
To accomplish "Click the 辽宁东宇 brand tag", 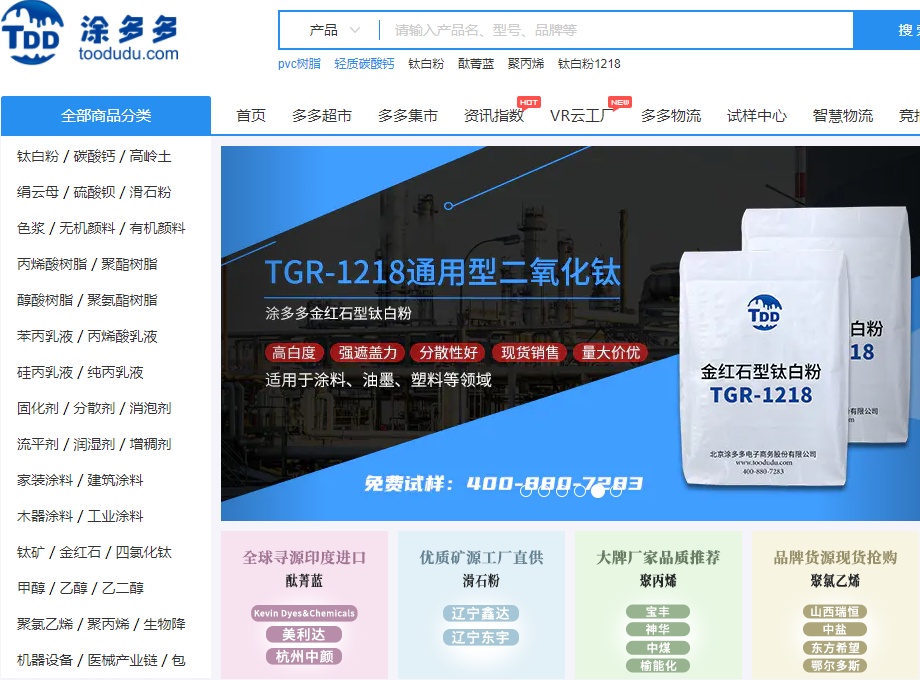I will pyautogui.click(x=481, y=637).
